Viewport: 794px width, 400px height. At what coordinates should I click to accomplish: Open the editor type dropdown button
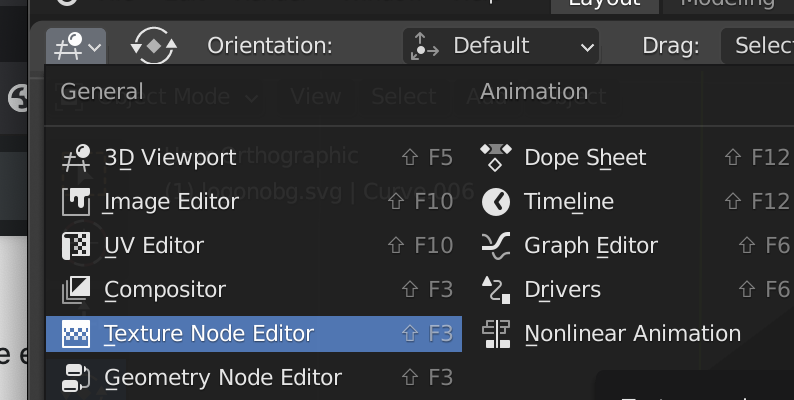click(76, 46)
